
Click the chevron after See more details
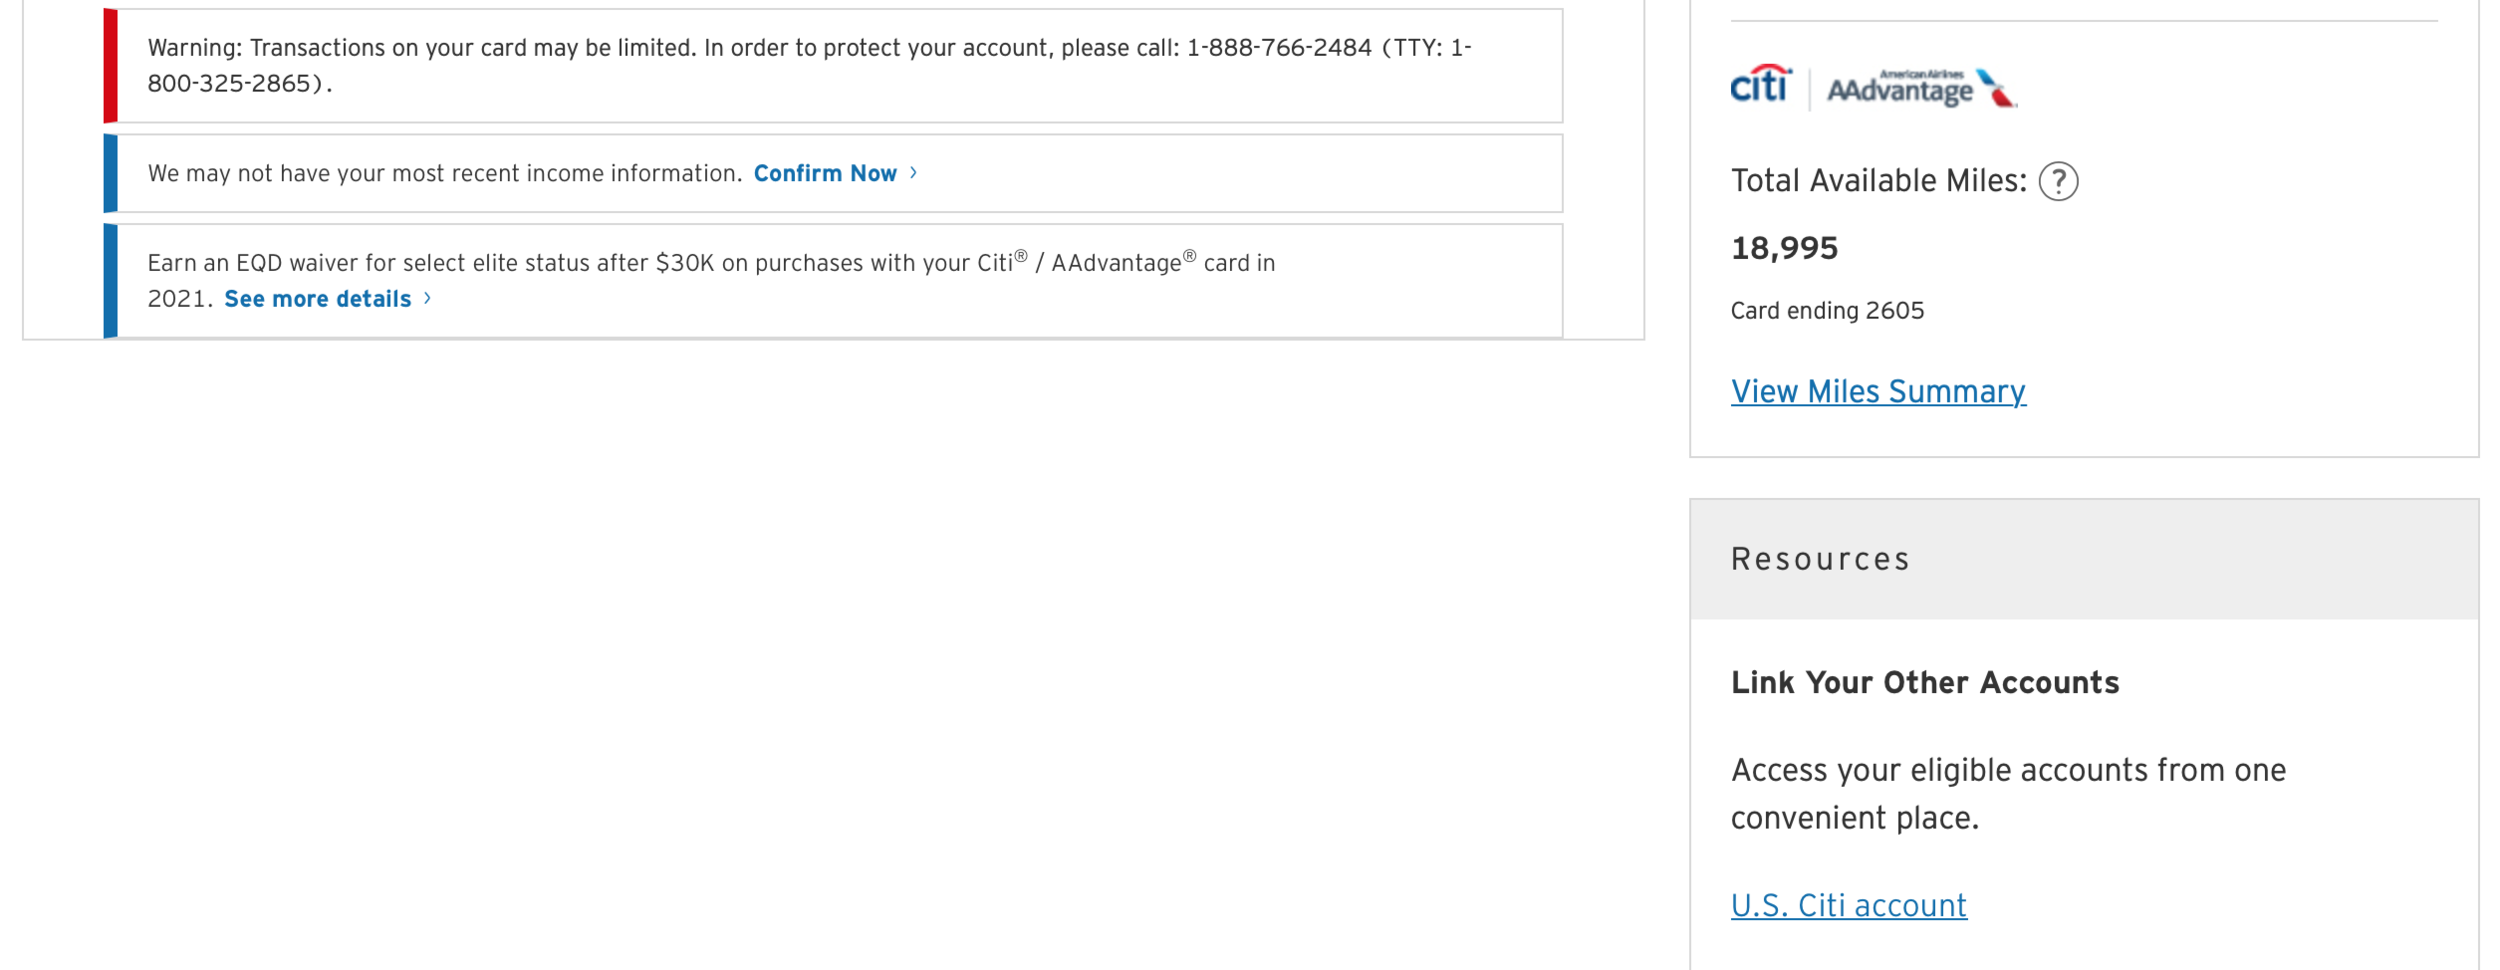pyautogui.click(x=427, y=298)
